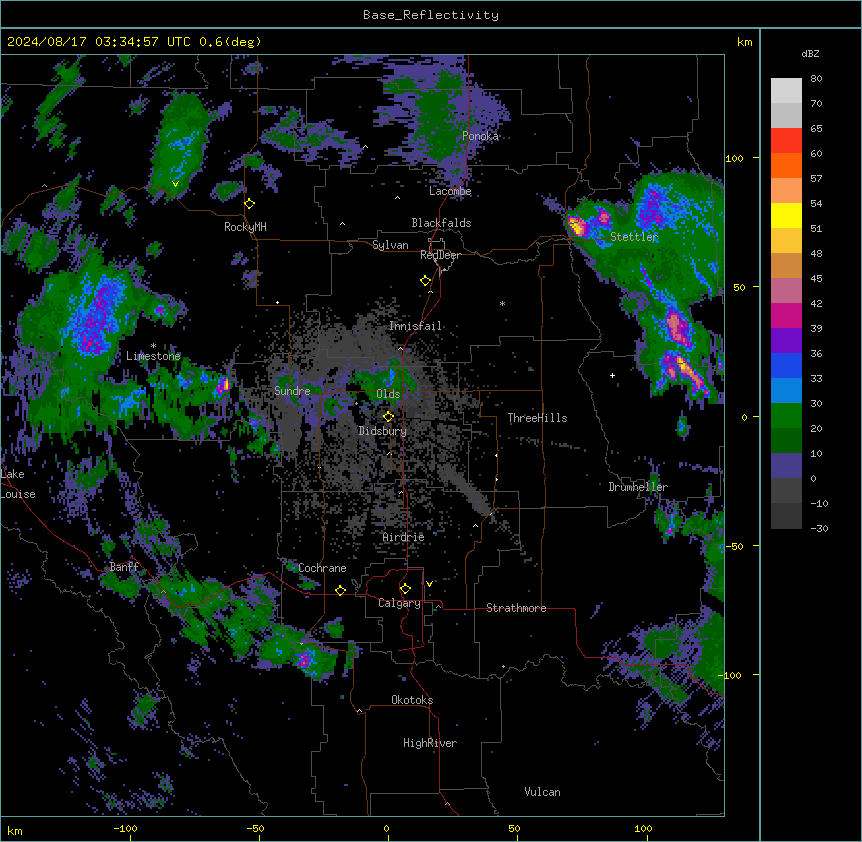Pick the purple 36-39 dBZ legend swatch
The image size is (862, 842).
pyautogui.click(x=786, y=341)
